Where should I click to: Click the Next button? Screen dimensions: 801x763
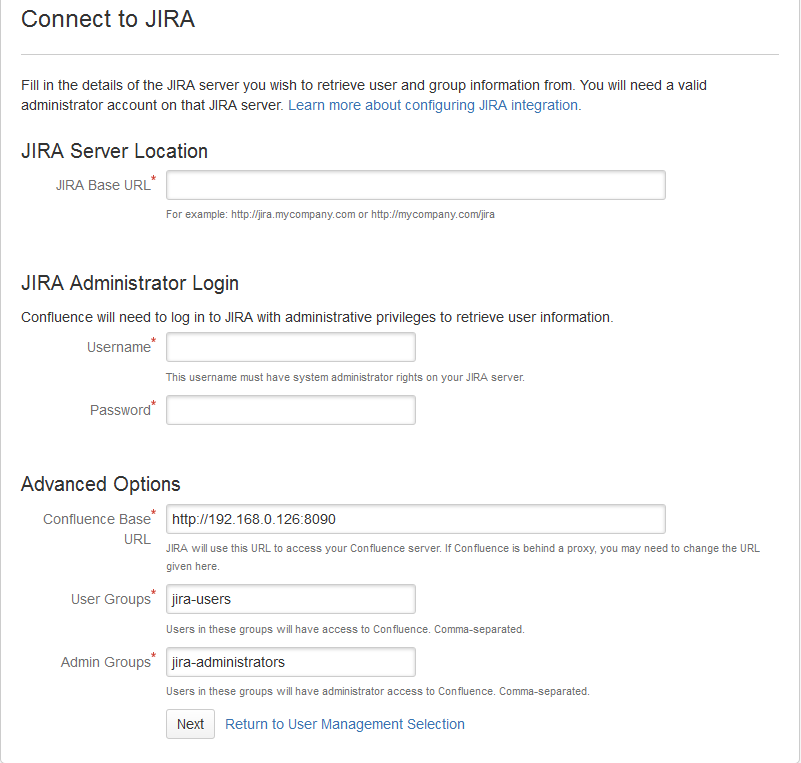(x=190, y=724)
